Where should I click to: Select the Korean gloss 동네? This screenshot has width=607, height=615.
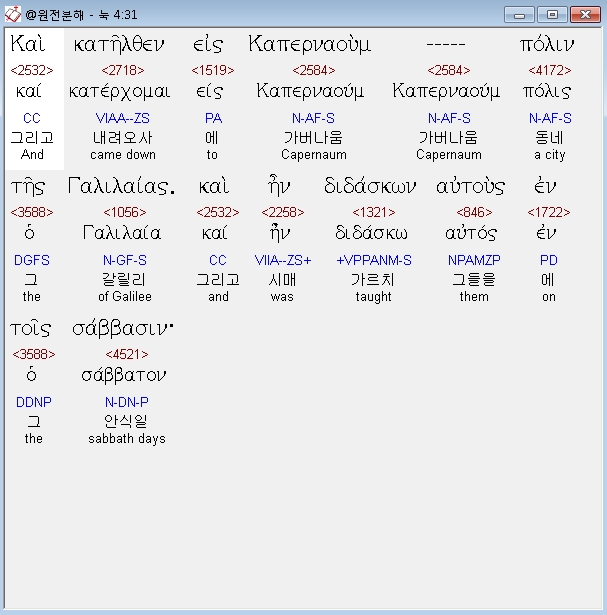tap(549, 138)
